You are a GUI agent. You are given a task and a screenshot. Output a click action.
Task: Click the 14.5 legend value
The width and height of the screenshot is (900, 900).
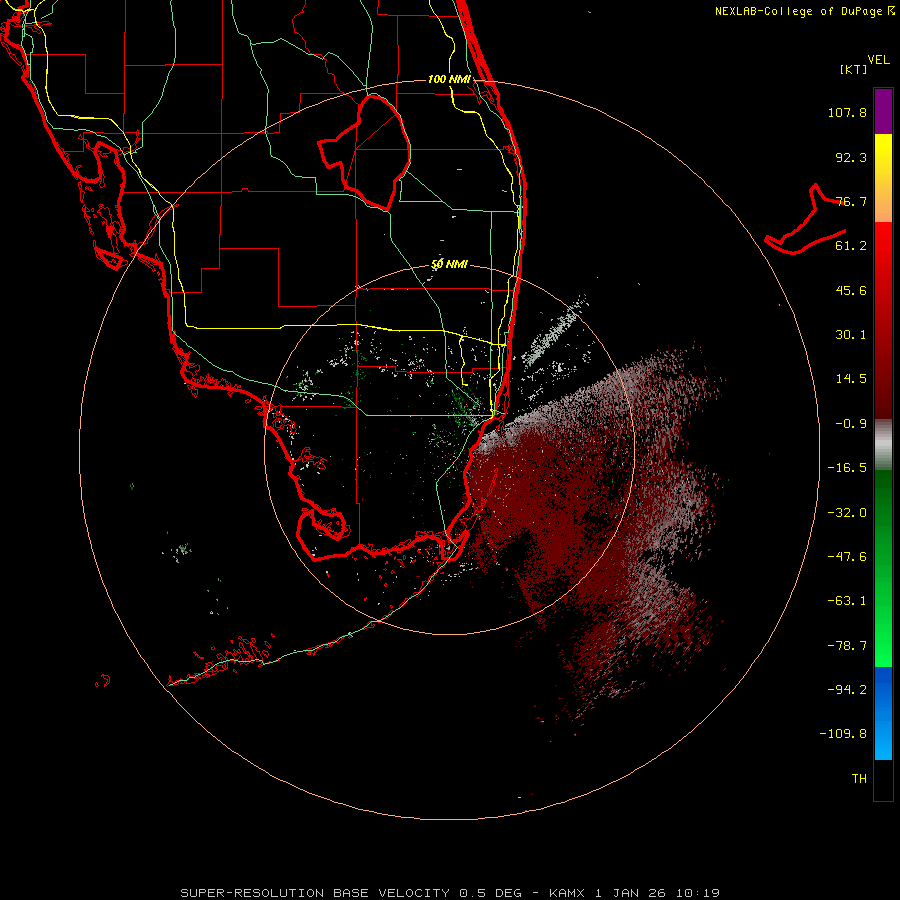pos(851,379)
